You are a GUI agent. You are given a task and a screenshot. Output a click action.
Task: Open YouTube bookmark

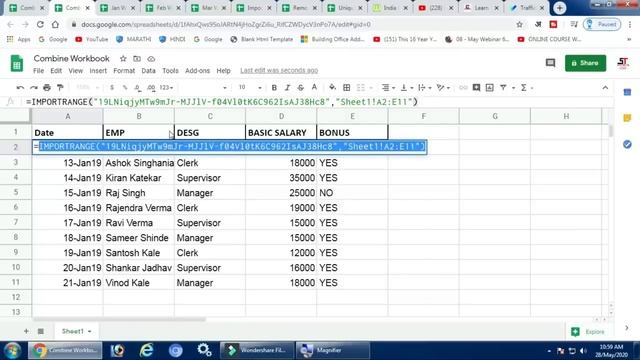92,39
